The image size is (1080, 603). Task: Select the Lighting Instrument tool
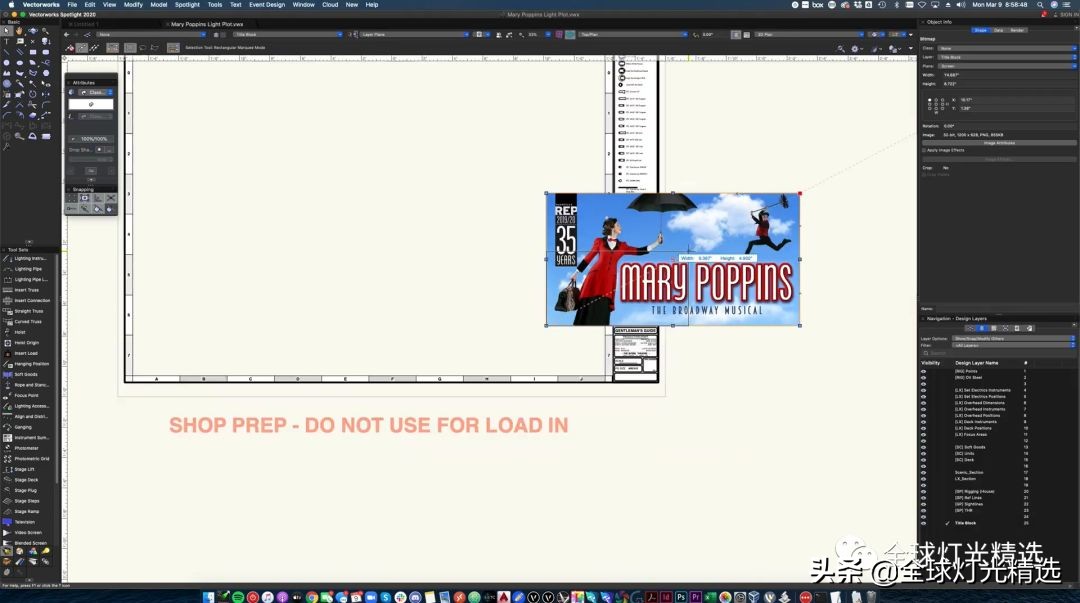(x=26, y=258)
